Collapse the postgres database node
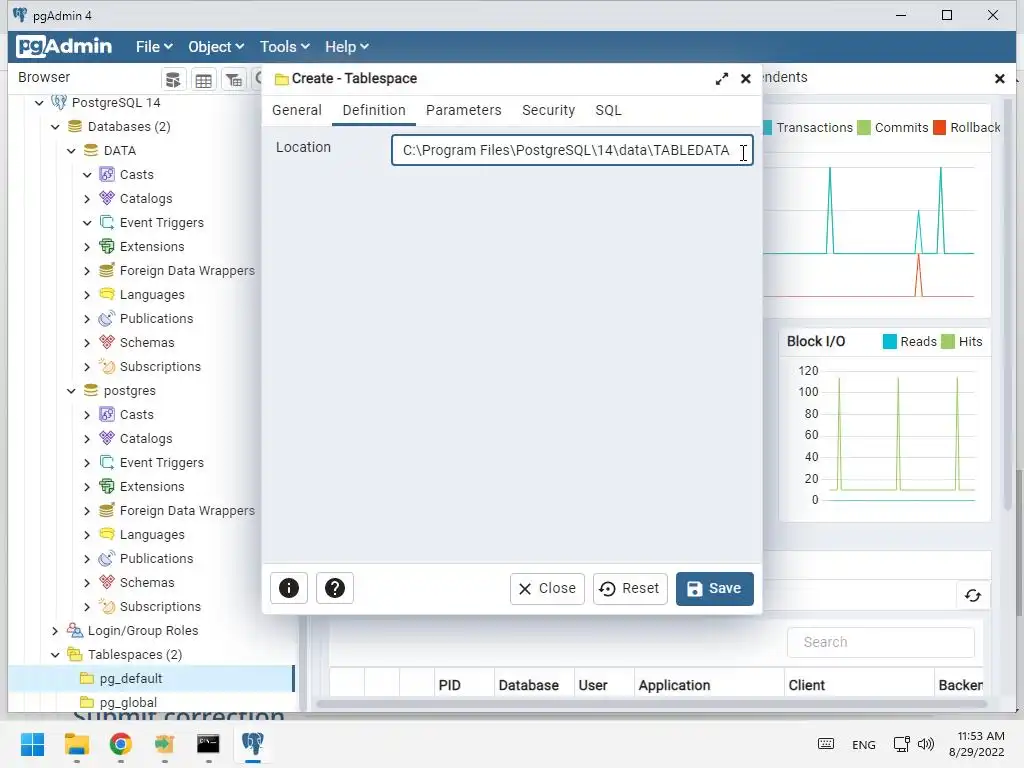 click(x=71, y=391)
